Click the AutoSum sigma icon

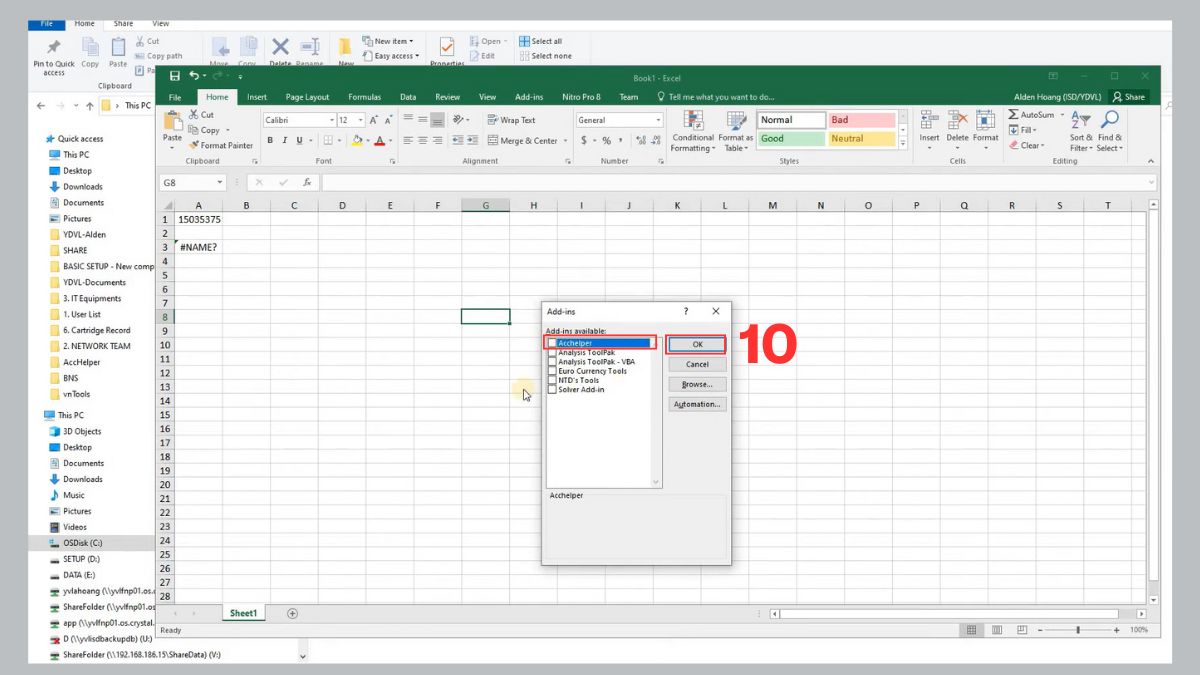(1013, 115)
